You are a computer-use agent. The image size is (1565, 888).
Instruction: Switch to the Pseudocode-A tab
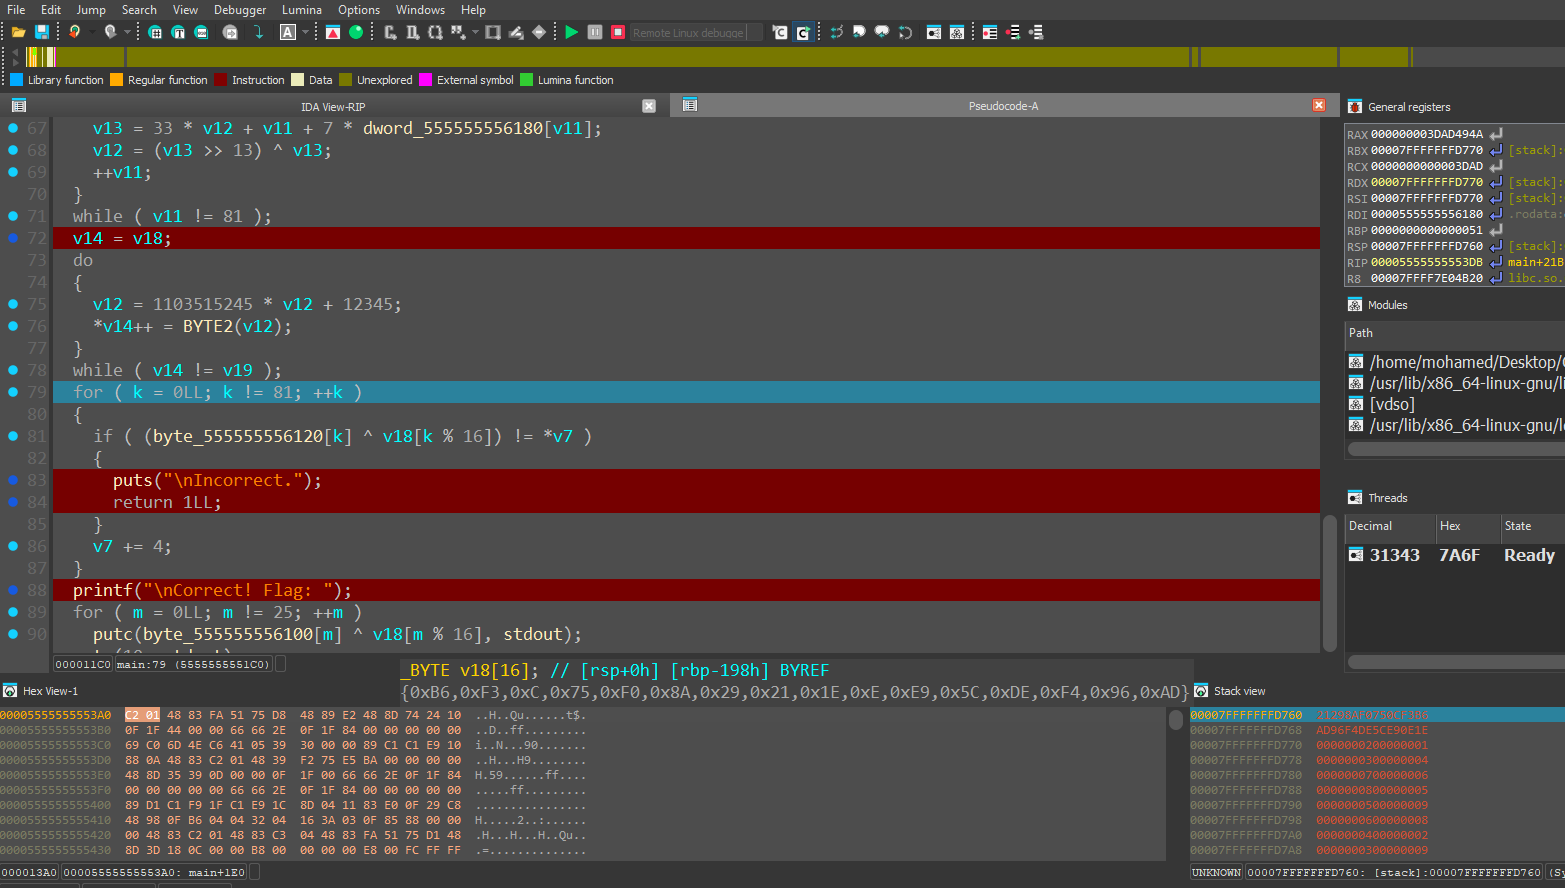point(1003,105)
